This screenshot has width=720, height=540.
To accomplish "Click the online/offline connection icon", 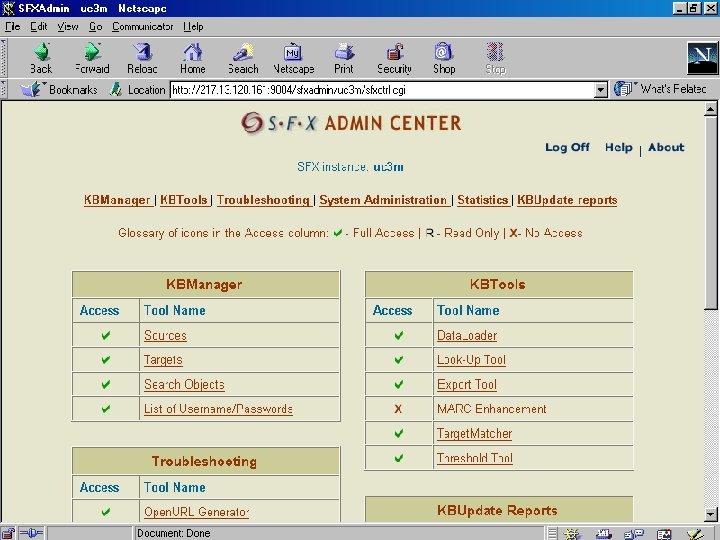I will tap(31, 533).
